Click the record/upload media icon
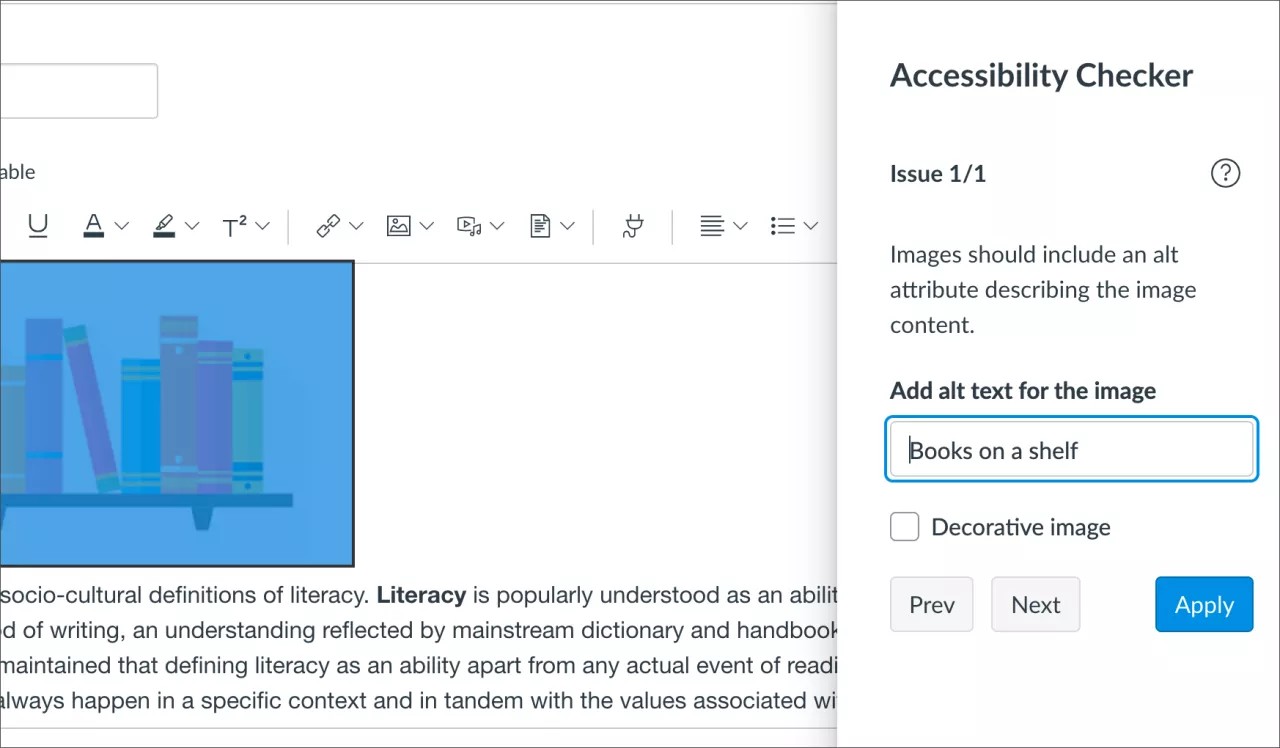This screenshot has height=748, width=1280. [x=469, y=226]
